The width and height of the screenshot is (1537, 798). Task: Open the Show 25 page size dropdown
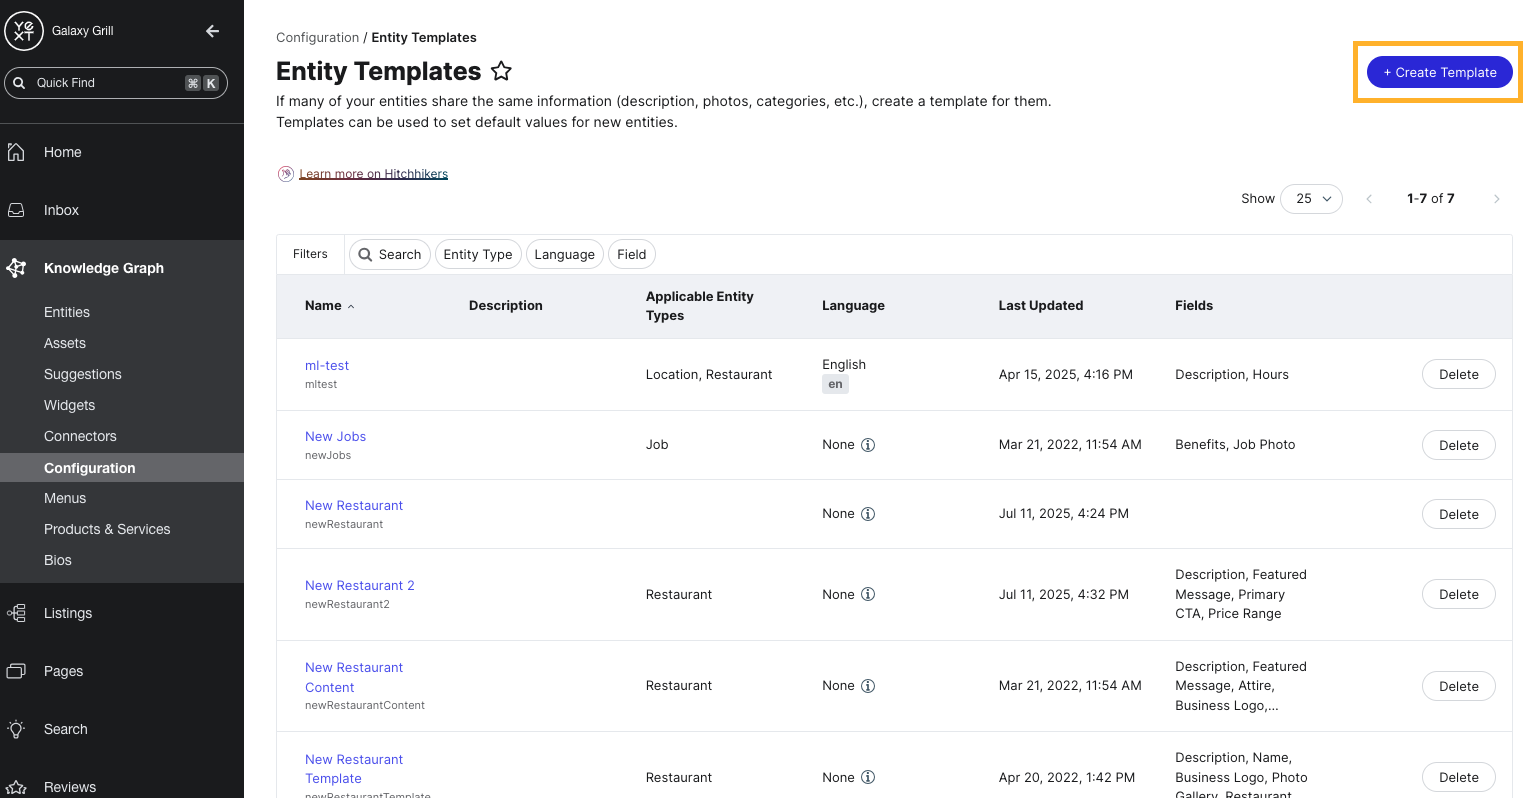(1311, 198)
